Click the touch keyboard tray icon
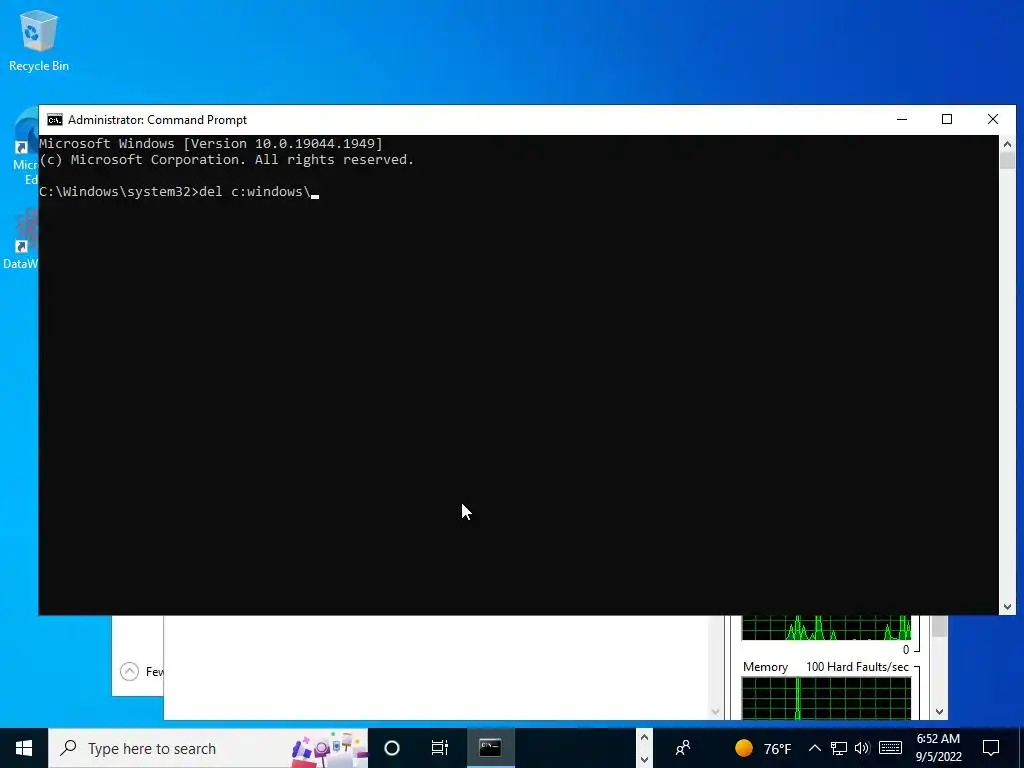 coord(890,748)
